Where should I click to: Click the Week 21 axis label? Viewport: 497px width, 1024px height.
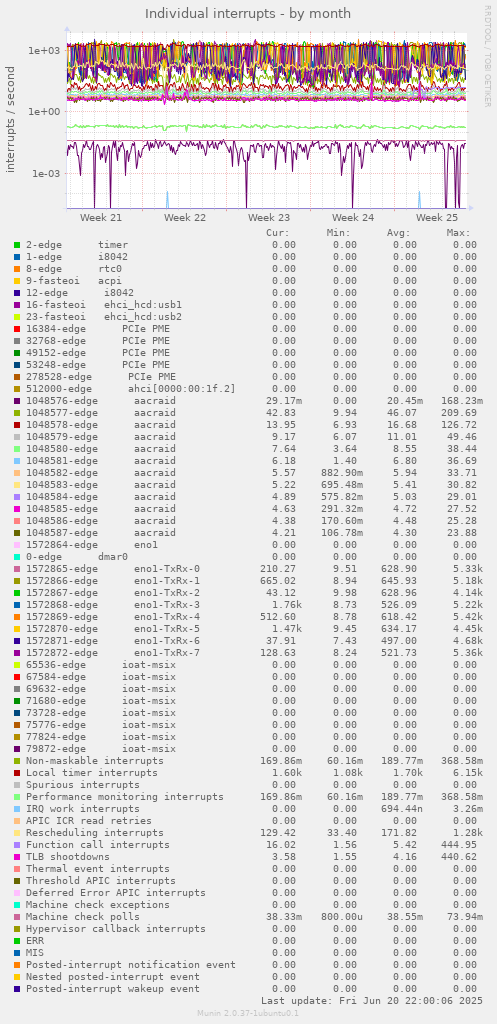tap(101, 217)
